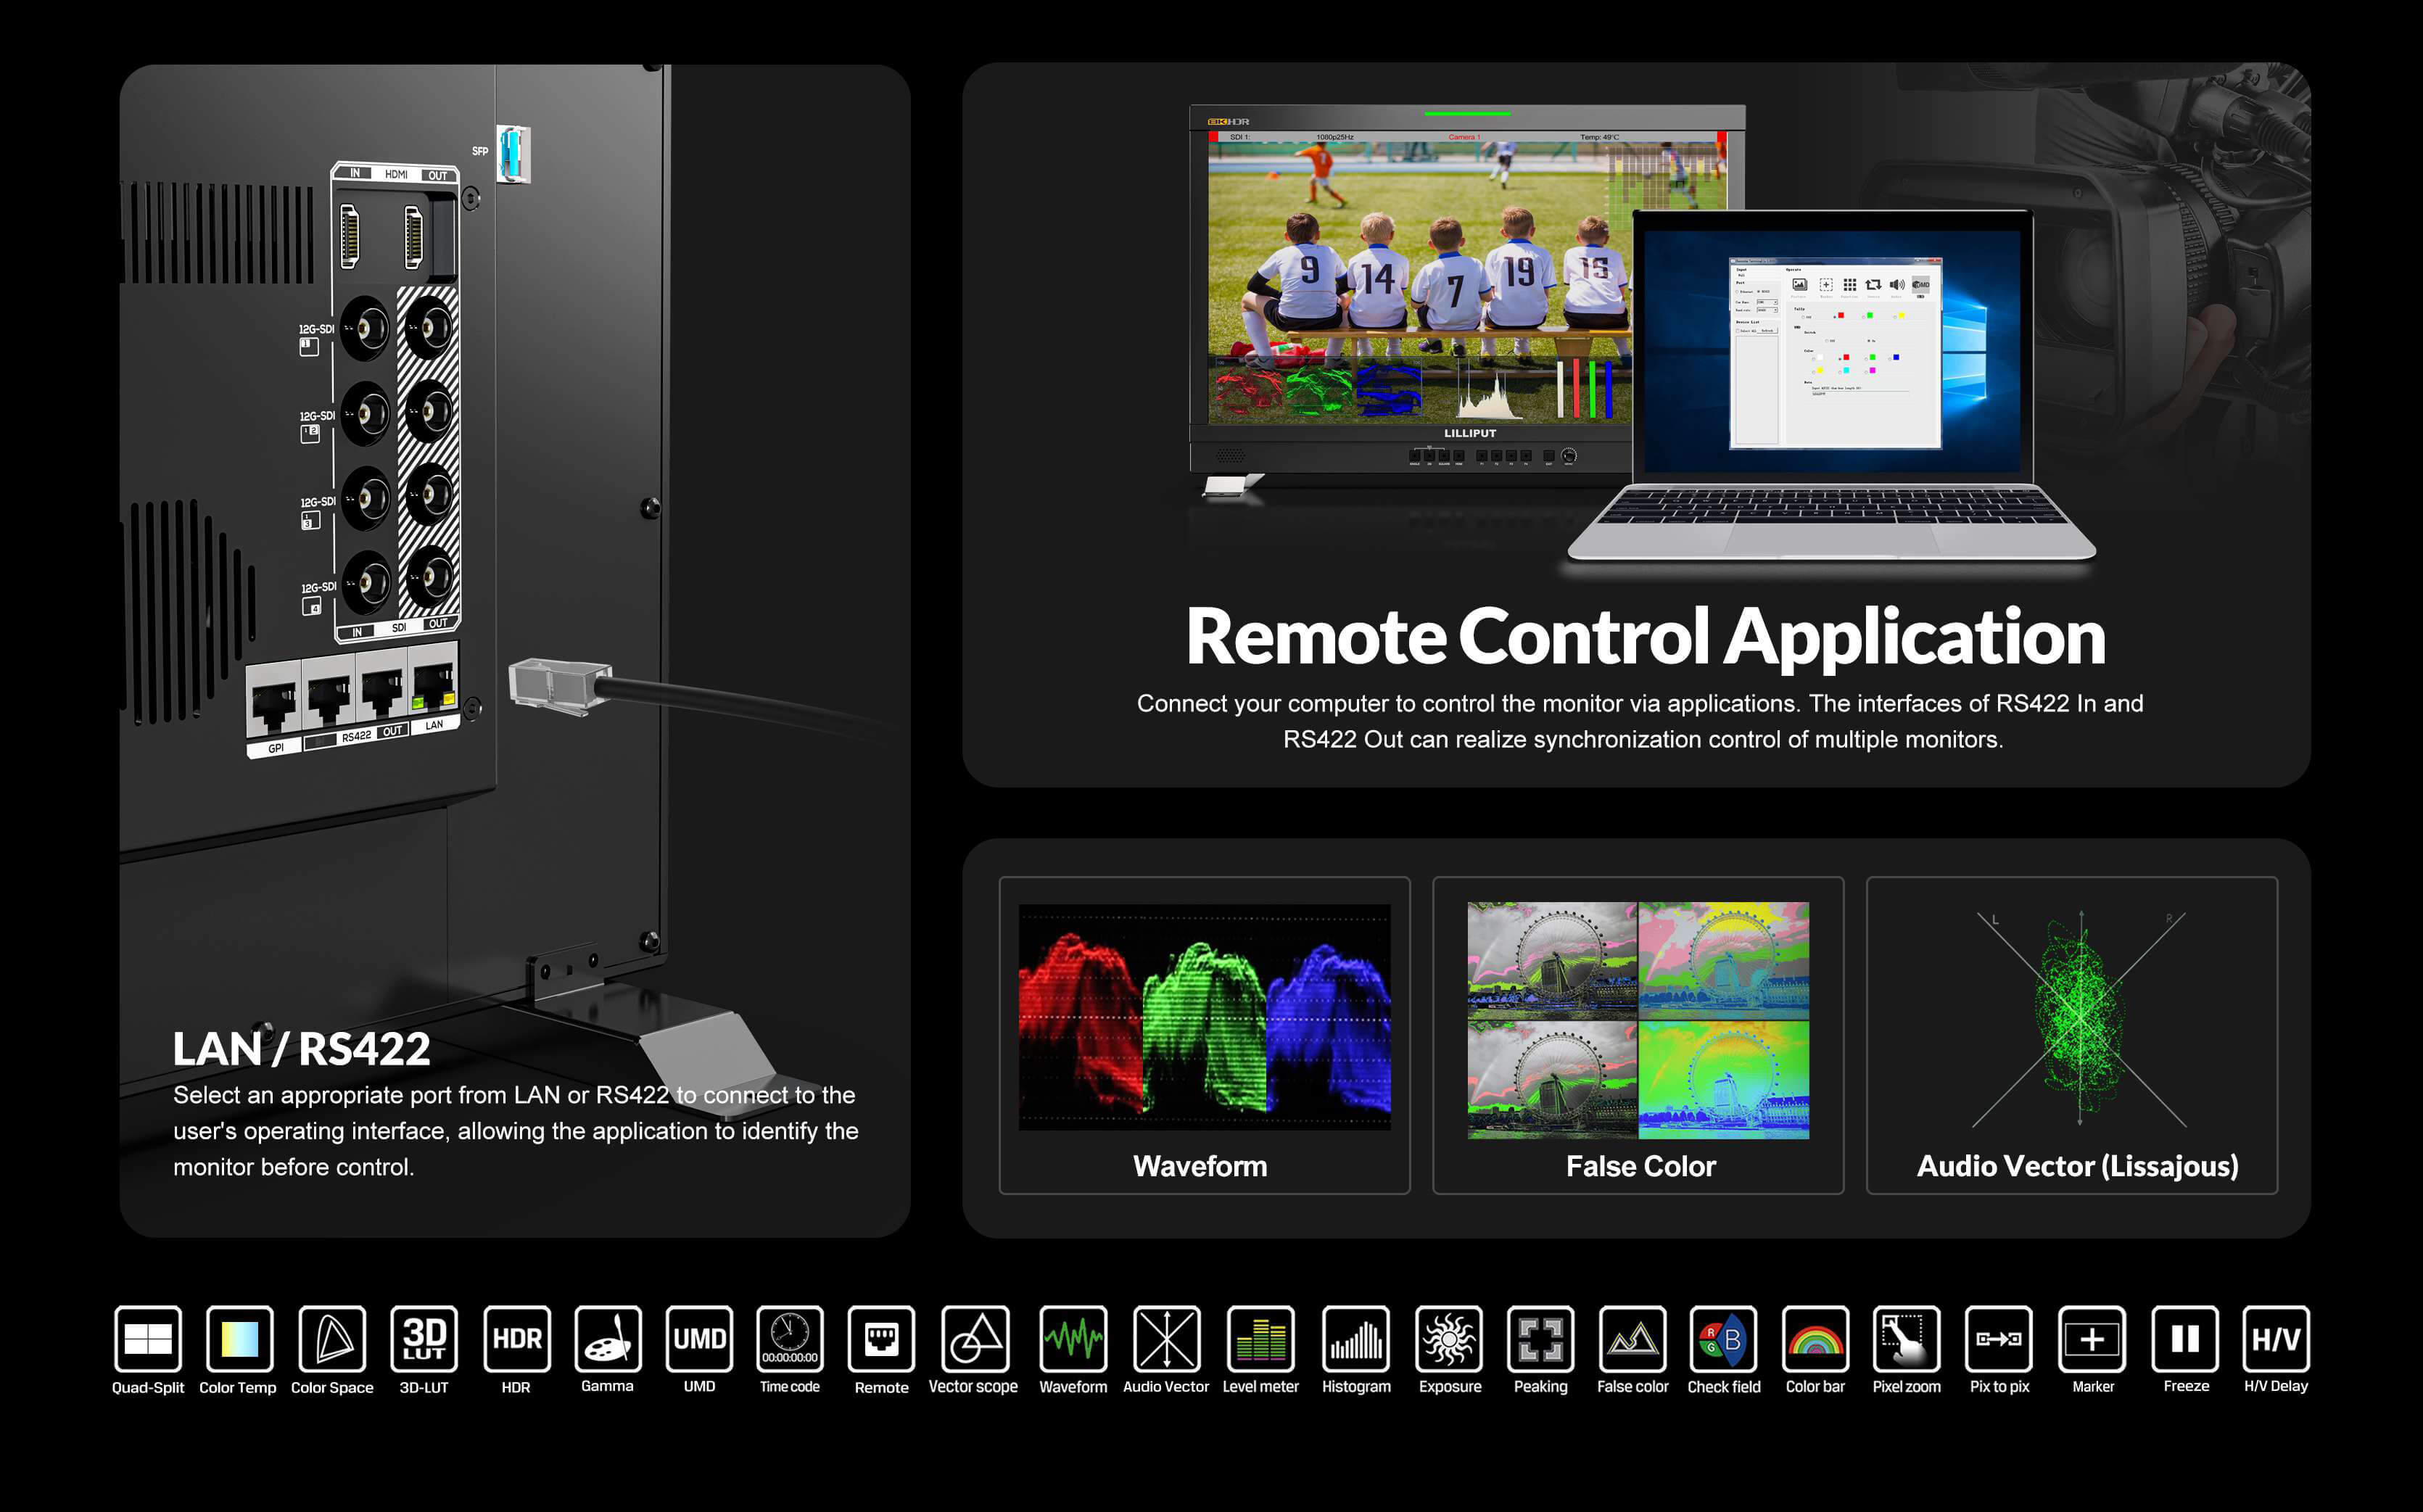Select the Color bar rainbow icon
This screenshot has height=1512, width=2423.
pyautogui.click(x=1815, y=1338)
